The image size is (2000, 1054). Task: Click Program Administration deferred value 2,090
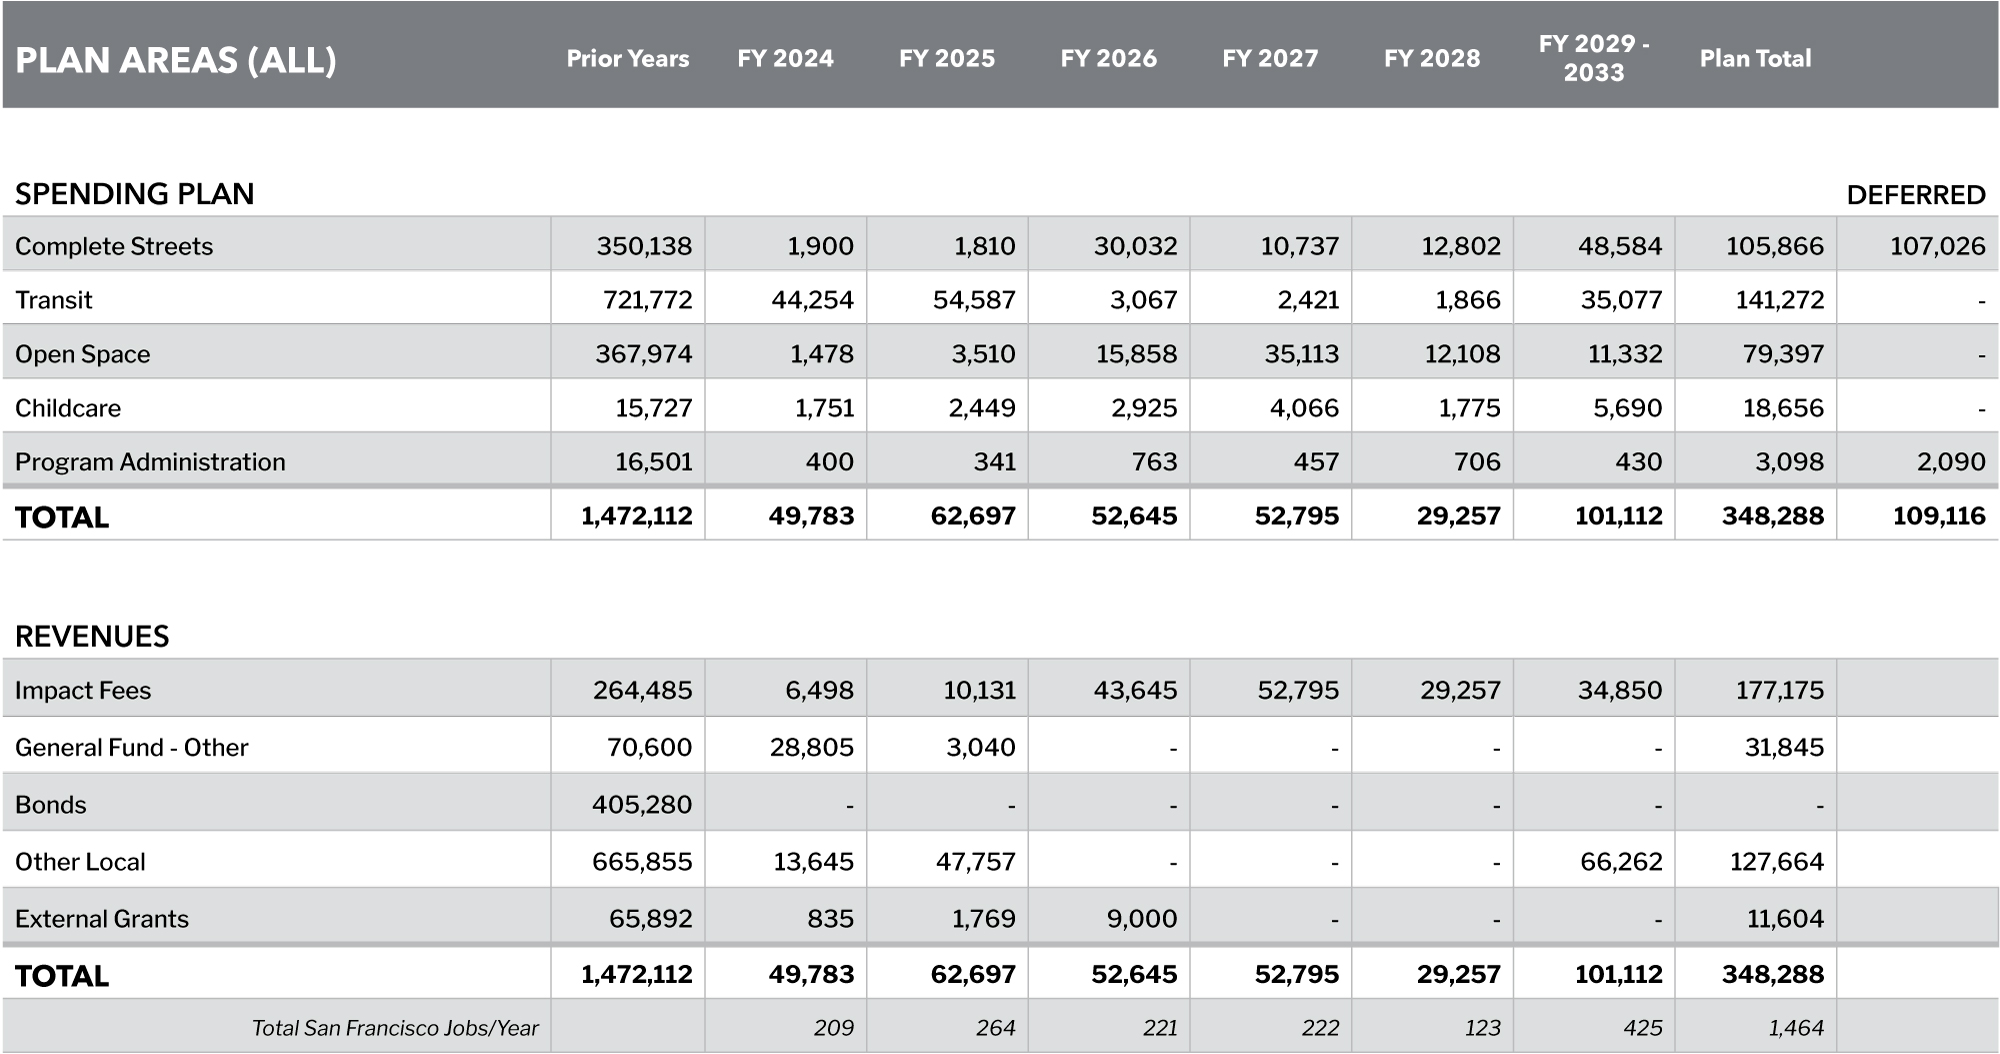coord(1951,462)
